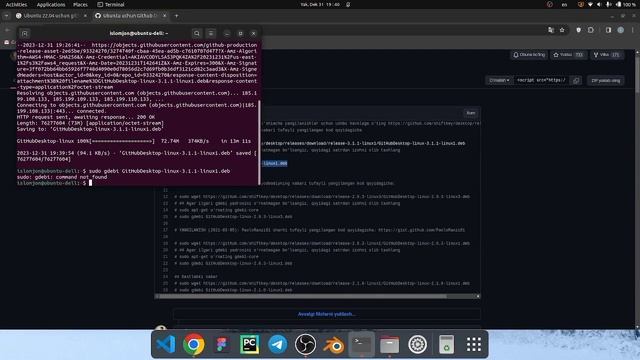Click the Download ZIP button

point(606,80)
